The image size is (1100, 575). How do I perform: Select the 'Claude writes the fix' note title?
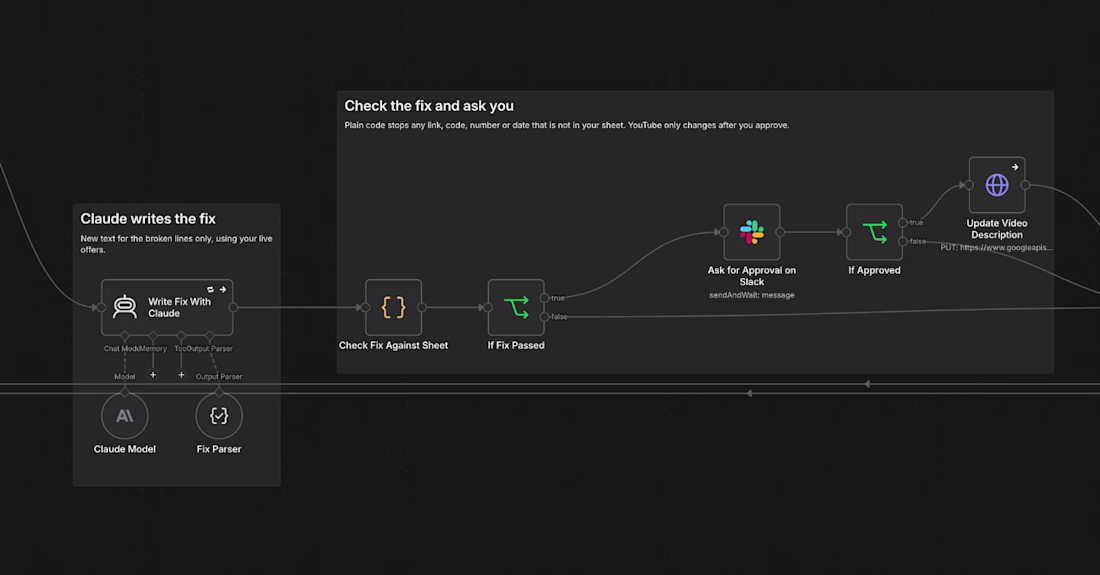pyautogui.click(x=148, y=219)
